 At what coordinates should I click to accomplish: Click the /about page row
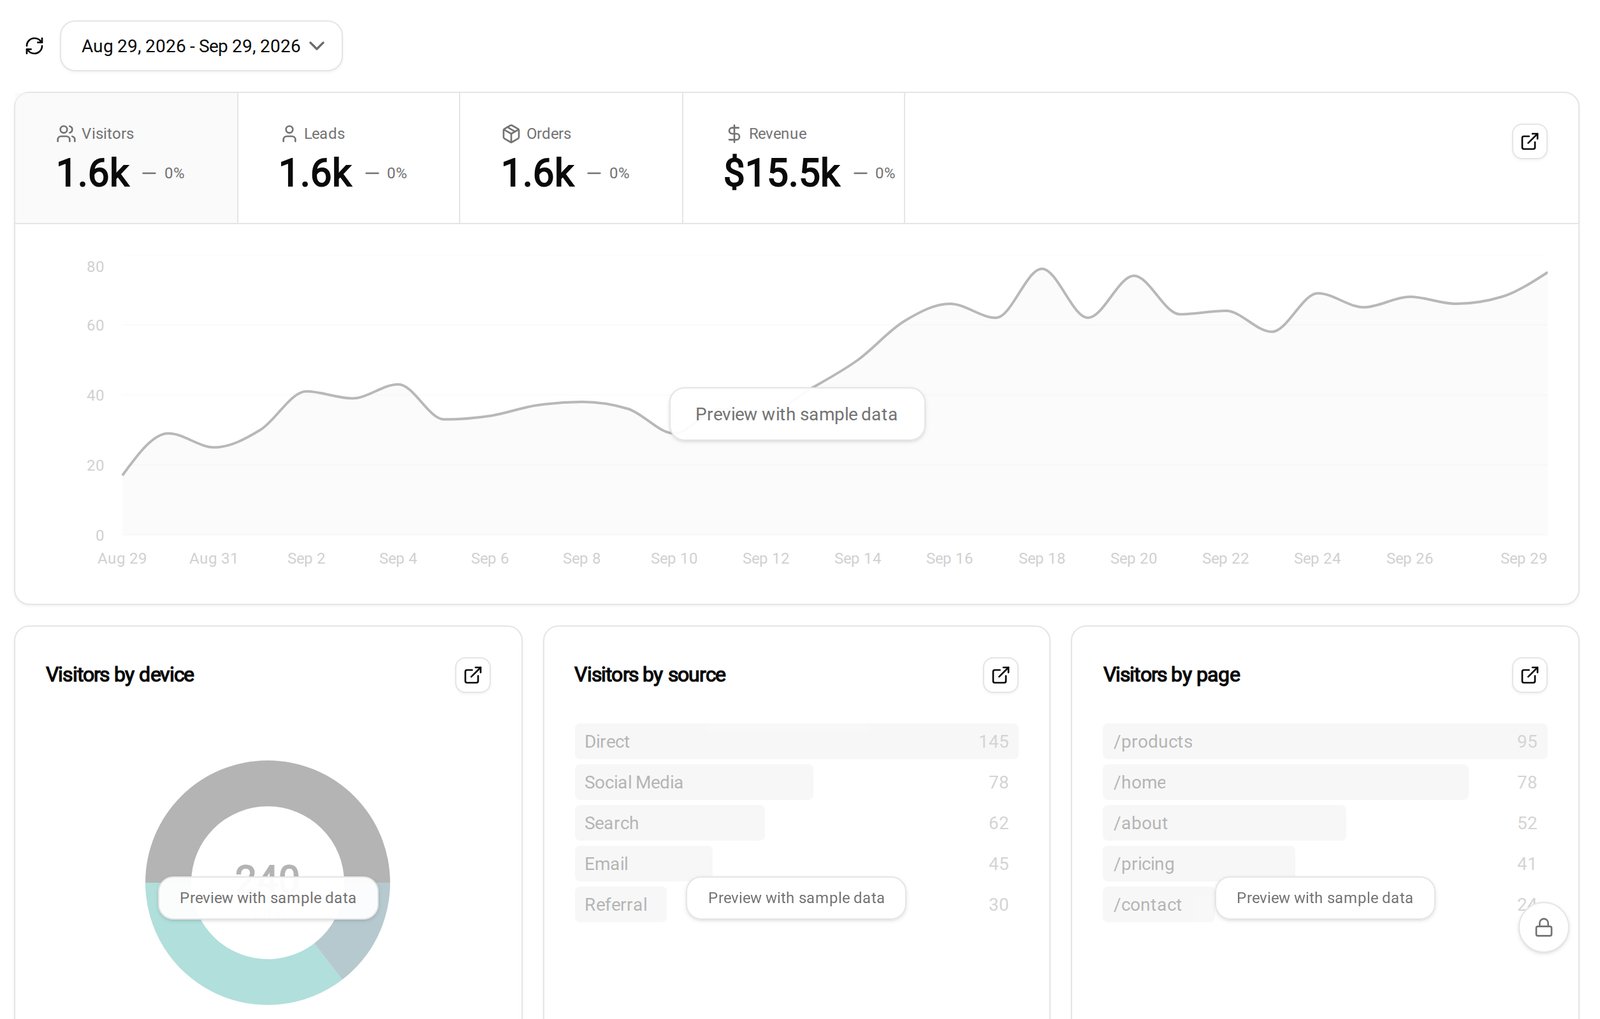click(1325, 823)
